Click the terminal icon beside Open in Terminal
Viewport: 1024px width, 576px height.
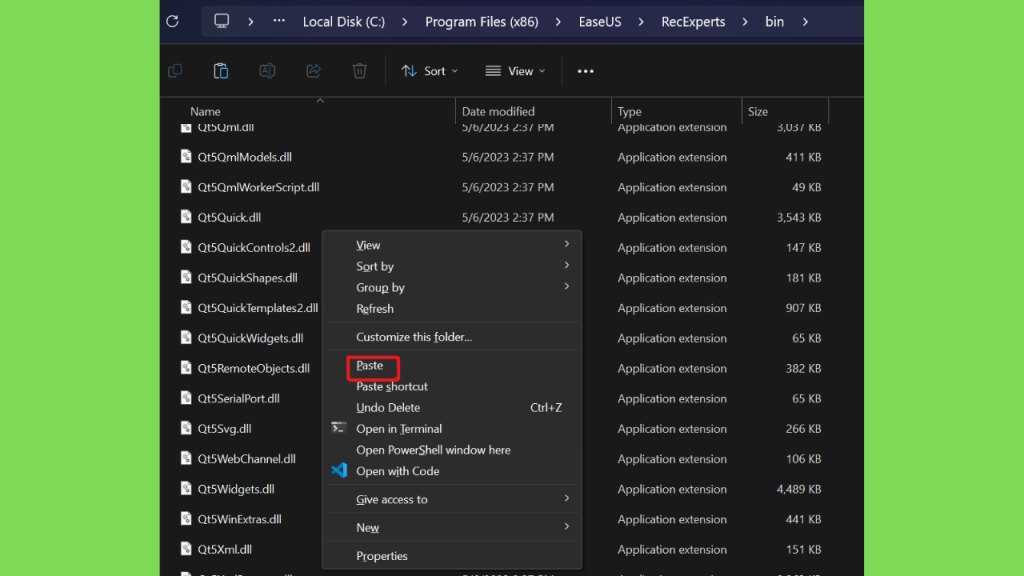tap(338, 428)
